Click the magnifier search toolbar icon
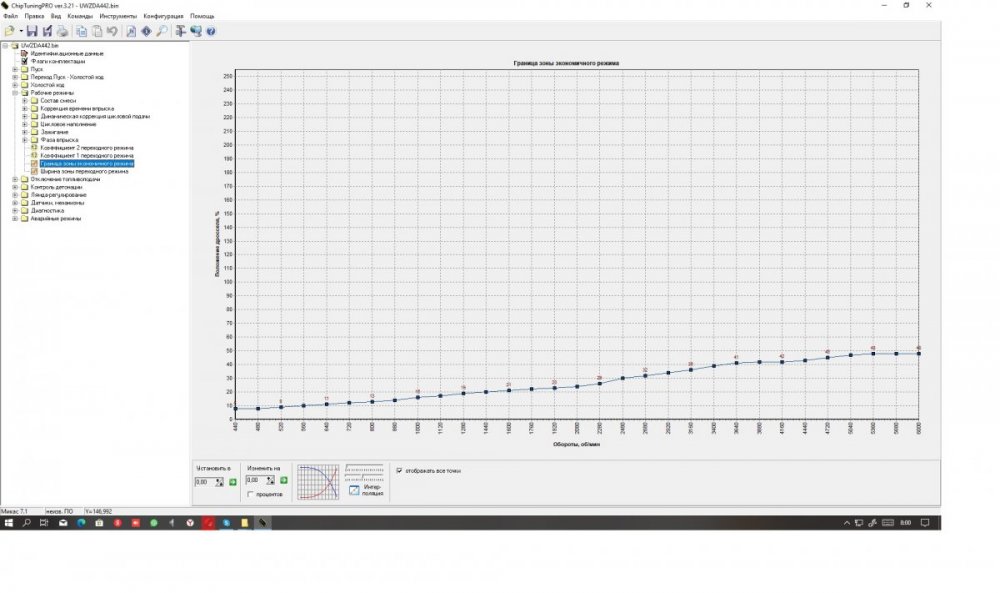Image resolution: width=1000 pixels, height=593 pixels. [x=161, y=31]
